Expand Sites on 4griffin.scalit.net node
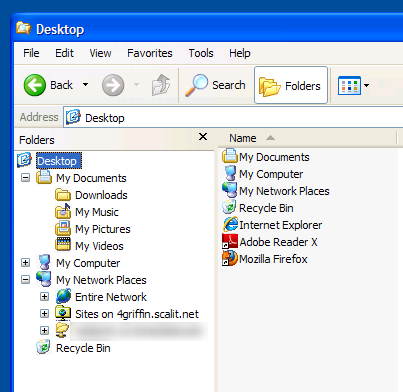 pyautogui.click(x=44, y=314)
